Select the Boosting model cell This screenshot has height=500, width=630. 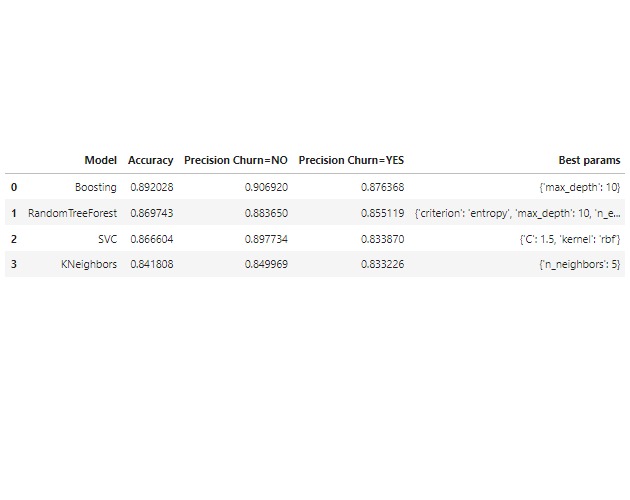[x=95, y=187]
